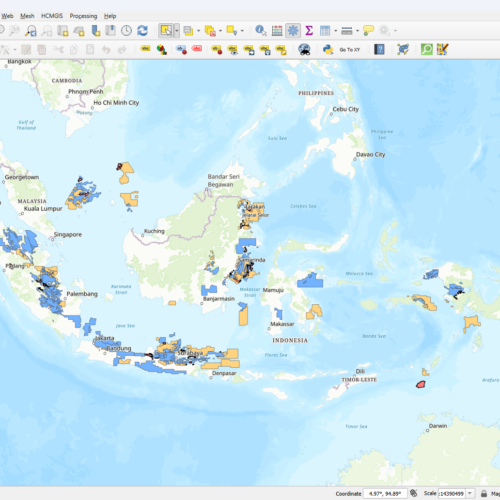Click Select by Location icon

(x=232, y=31)
